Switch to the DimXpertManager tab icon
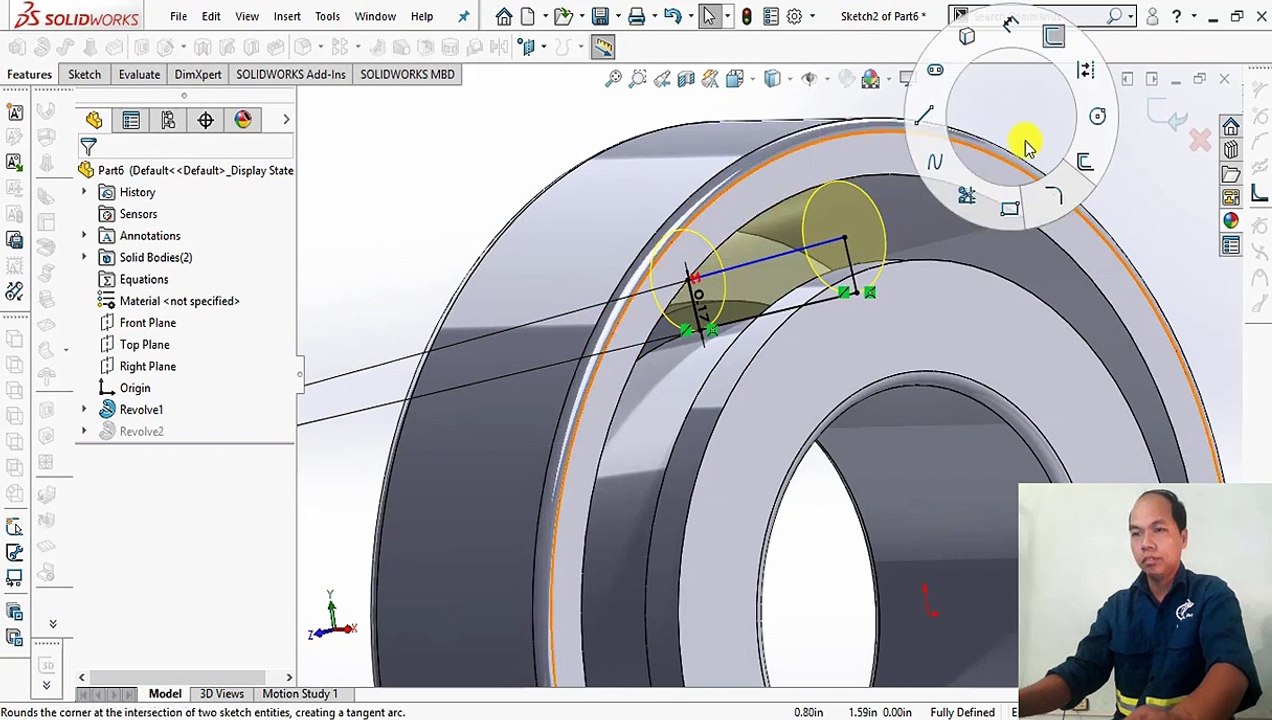The height and width of the screenshot is (720, 1272). coord(205,120)
